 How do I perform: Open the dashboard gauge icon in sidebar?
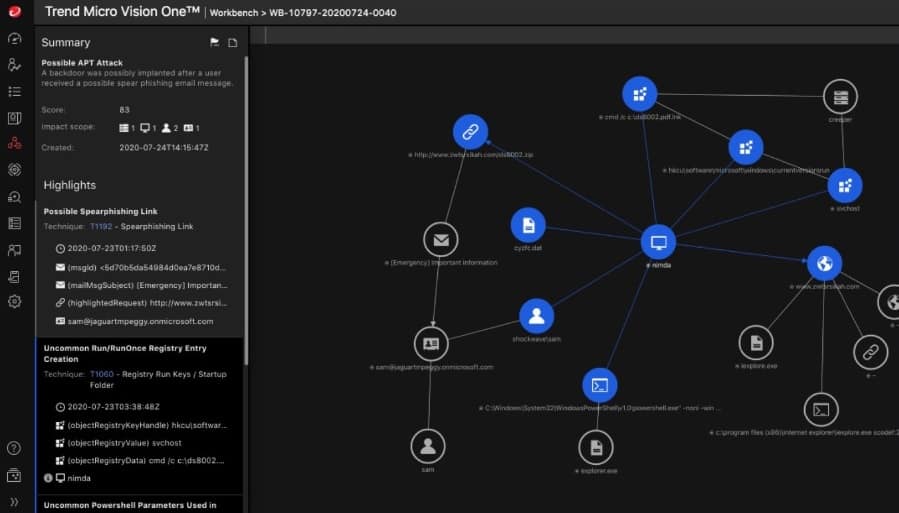pyautogui.click(x=14, y=38)
